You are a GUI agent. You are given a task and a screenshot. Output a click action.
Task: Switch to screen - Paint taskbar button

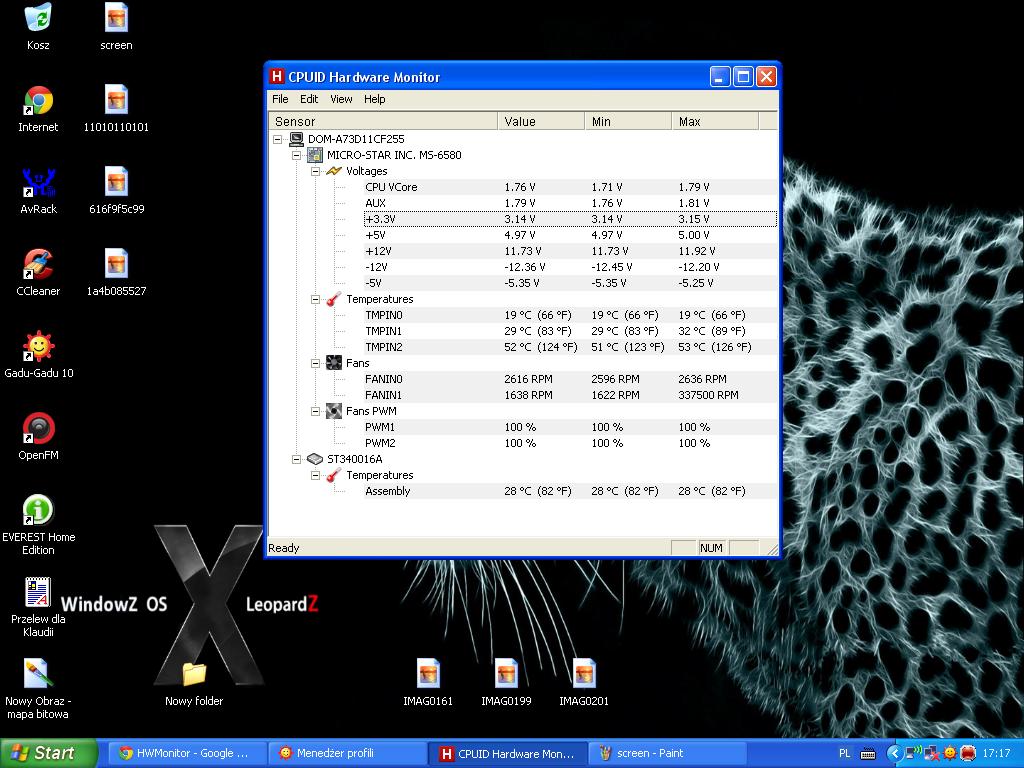[x=668, y=753]
